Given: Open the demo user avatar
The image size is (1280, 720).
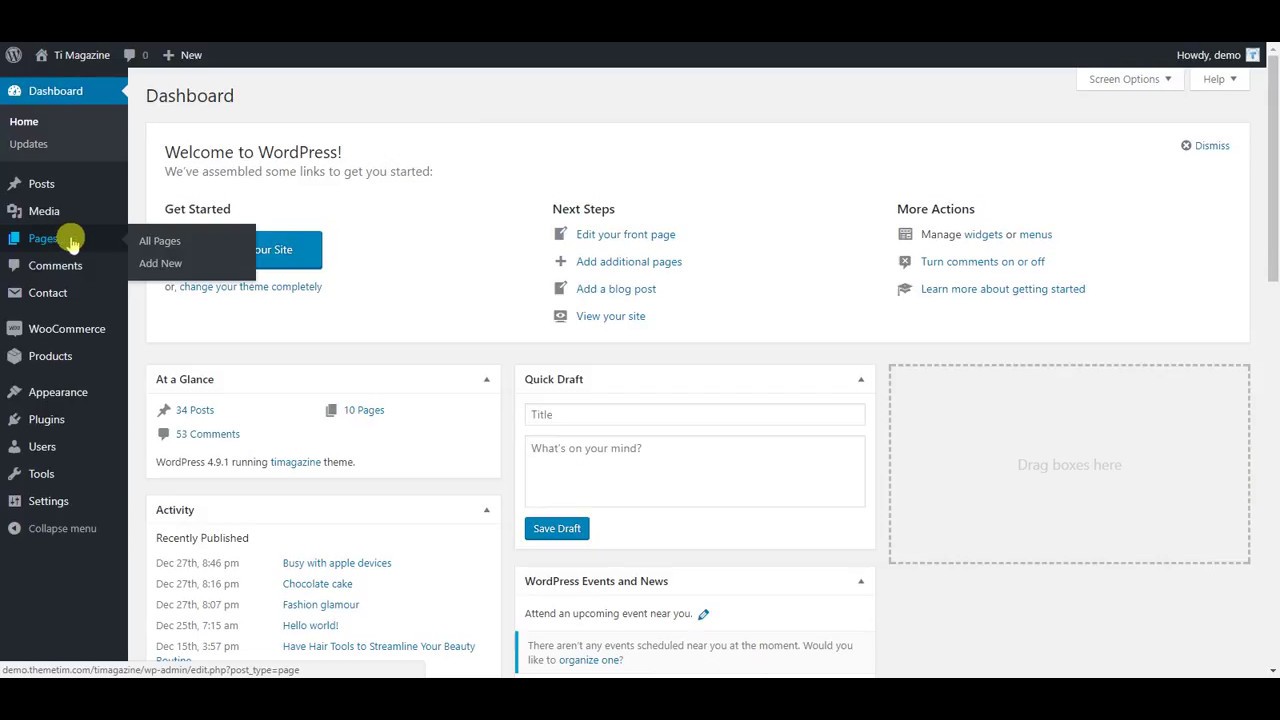Looking at the screenshot, I should [x=1252, y=55].
